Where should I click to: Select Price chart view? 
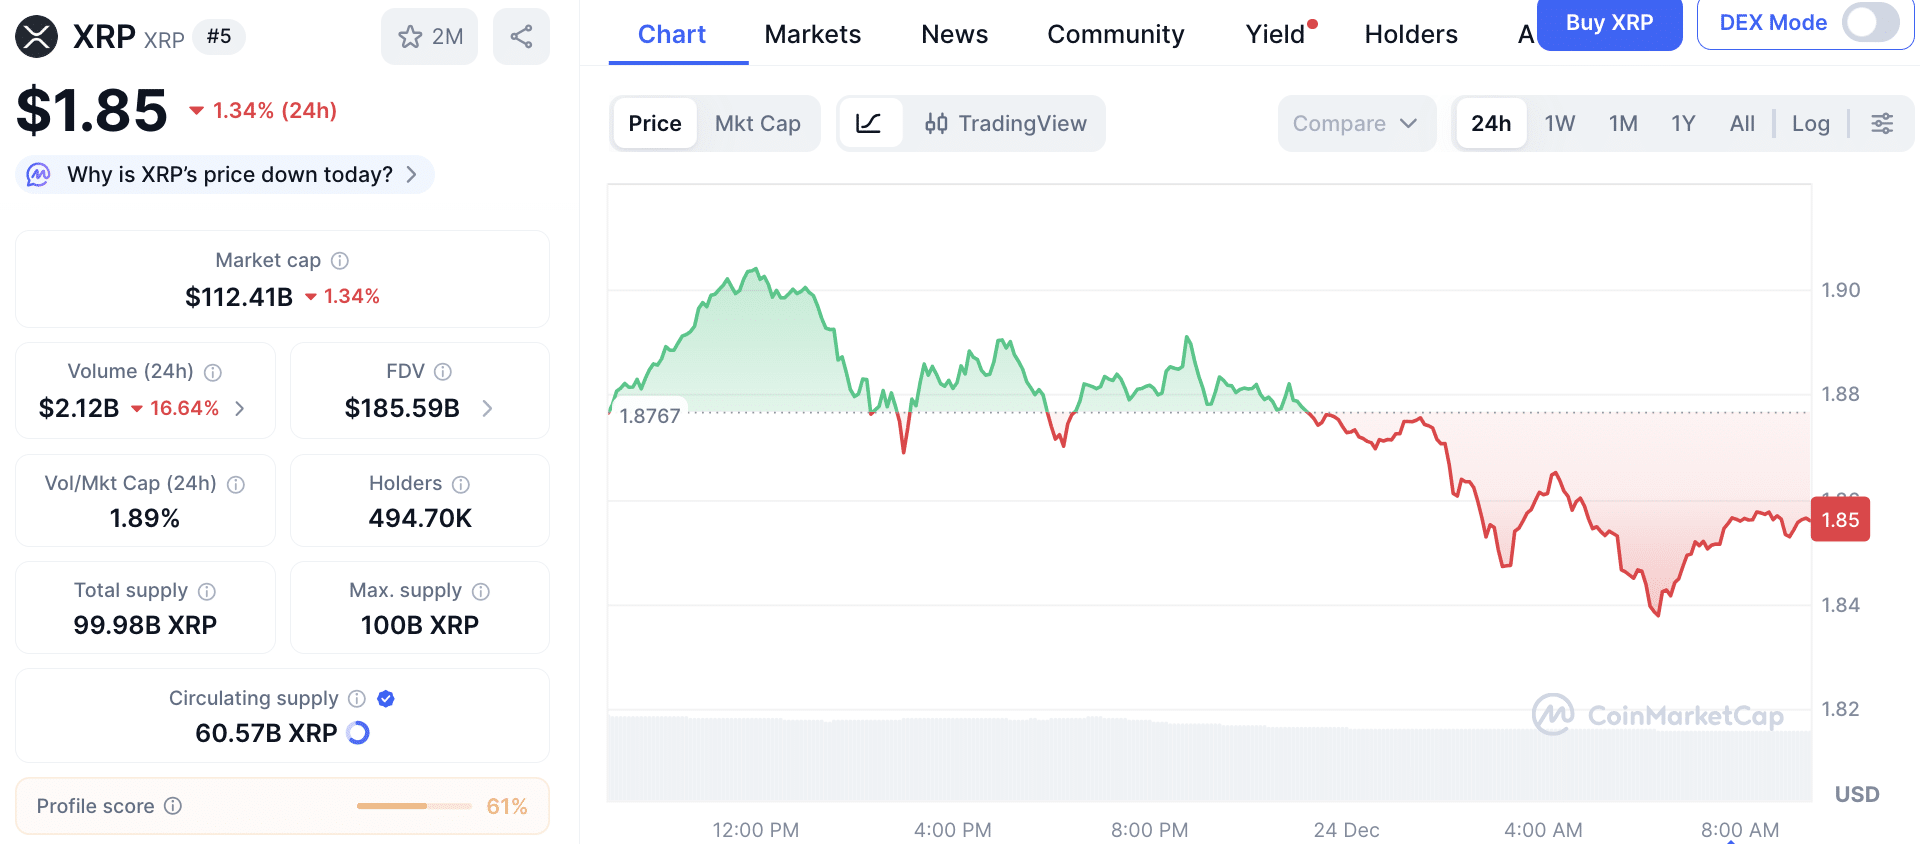tap(655, 123)
